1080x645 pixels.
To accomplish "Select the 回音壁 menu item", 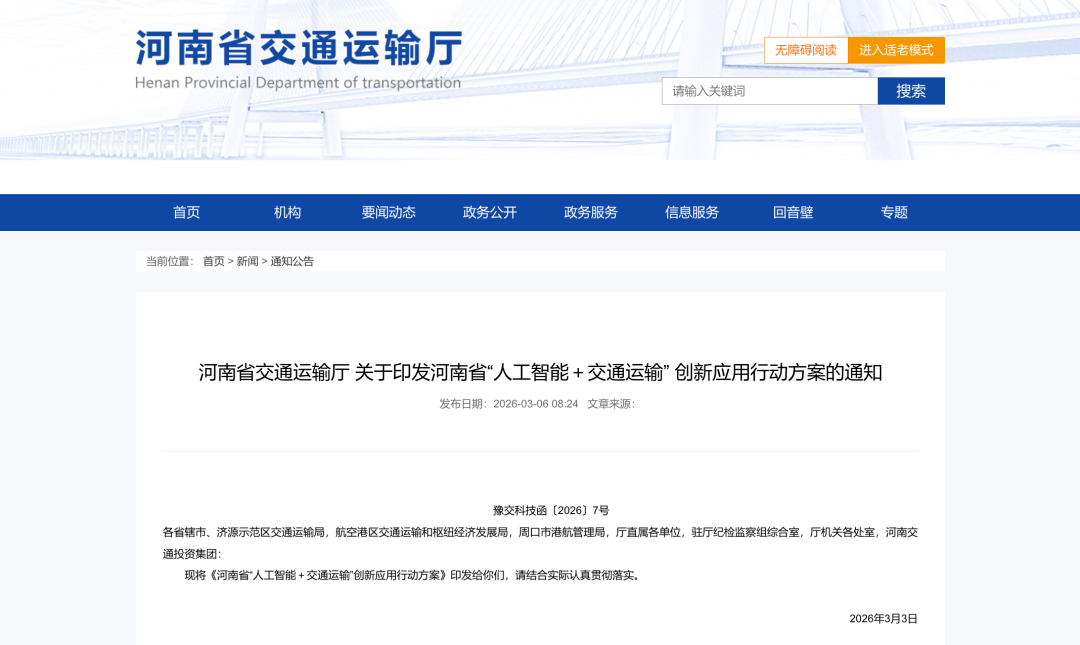I will pos(793,212).
